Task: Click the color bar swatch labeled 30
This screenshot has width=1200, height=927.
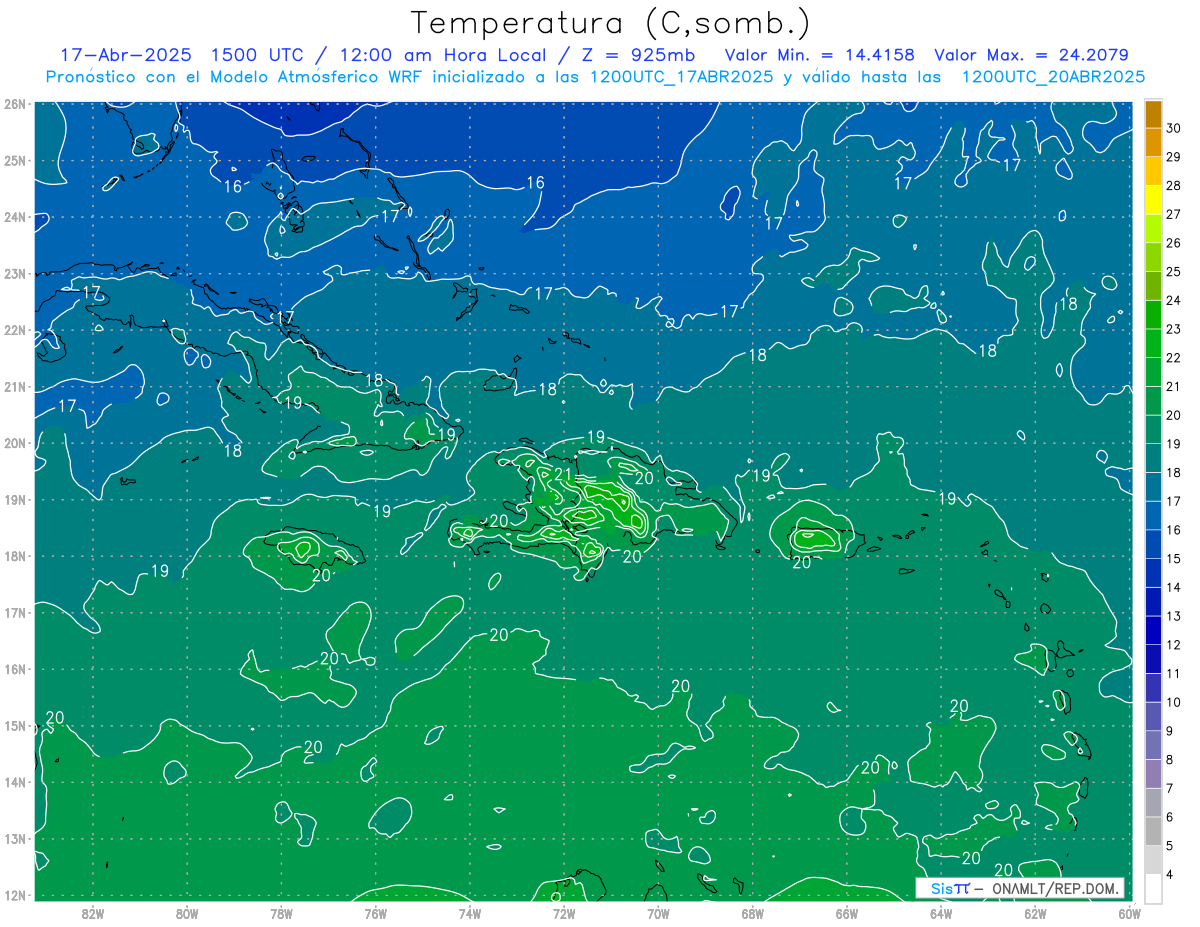Action: coord(1153,114)
